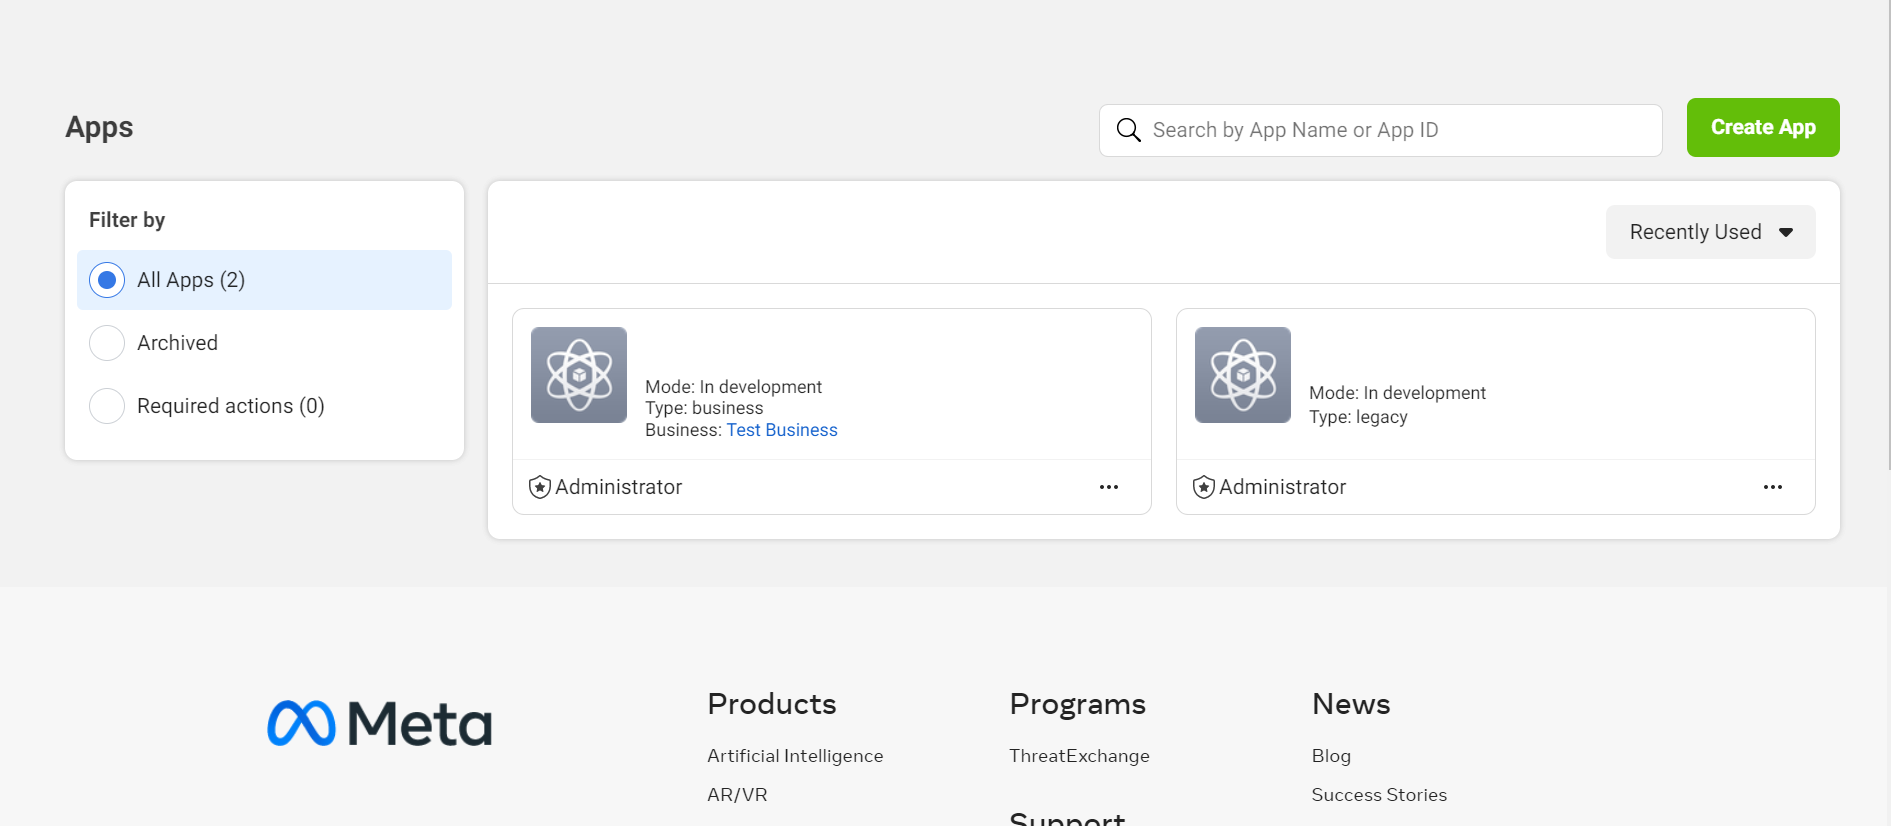The width and height of the screenshot is (1891, 826).
Task: Click the News footer heading
Action: 1351,704
